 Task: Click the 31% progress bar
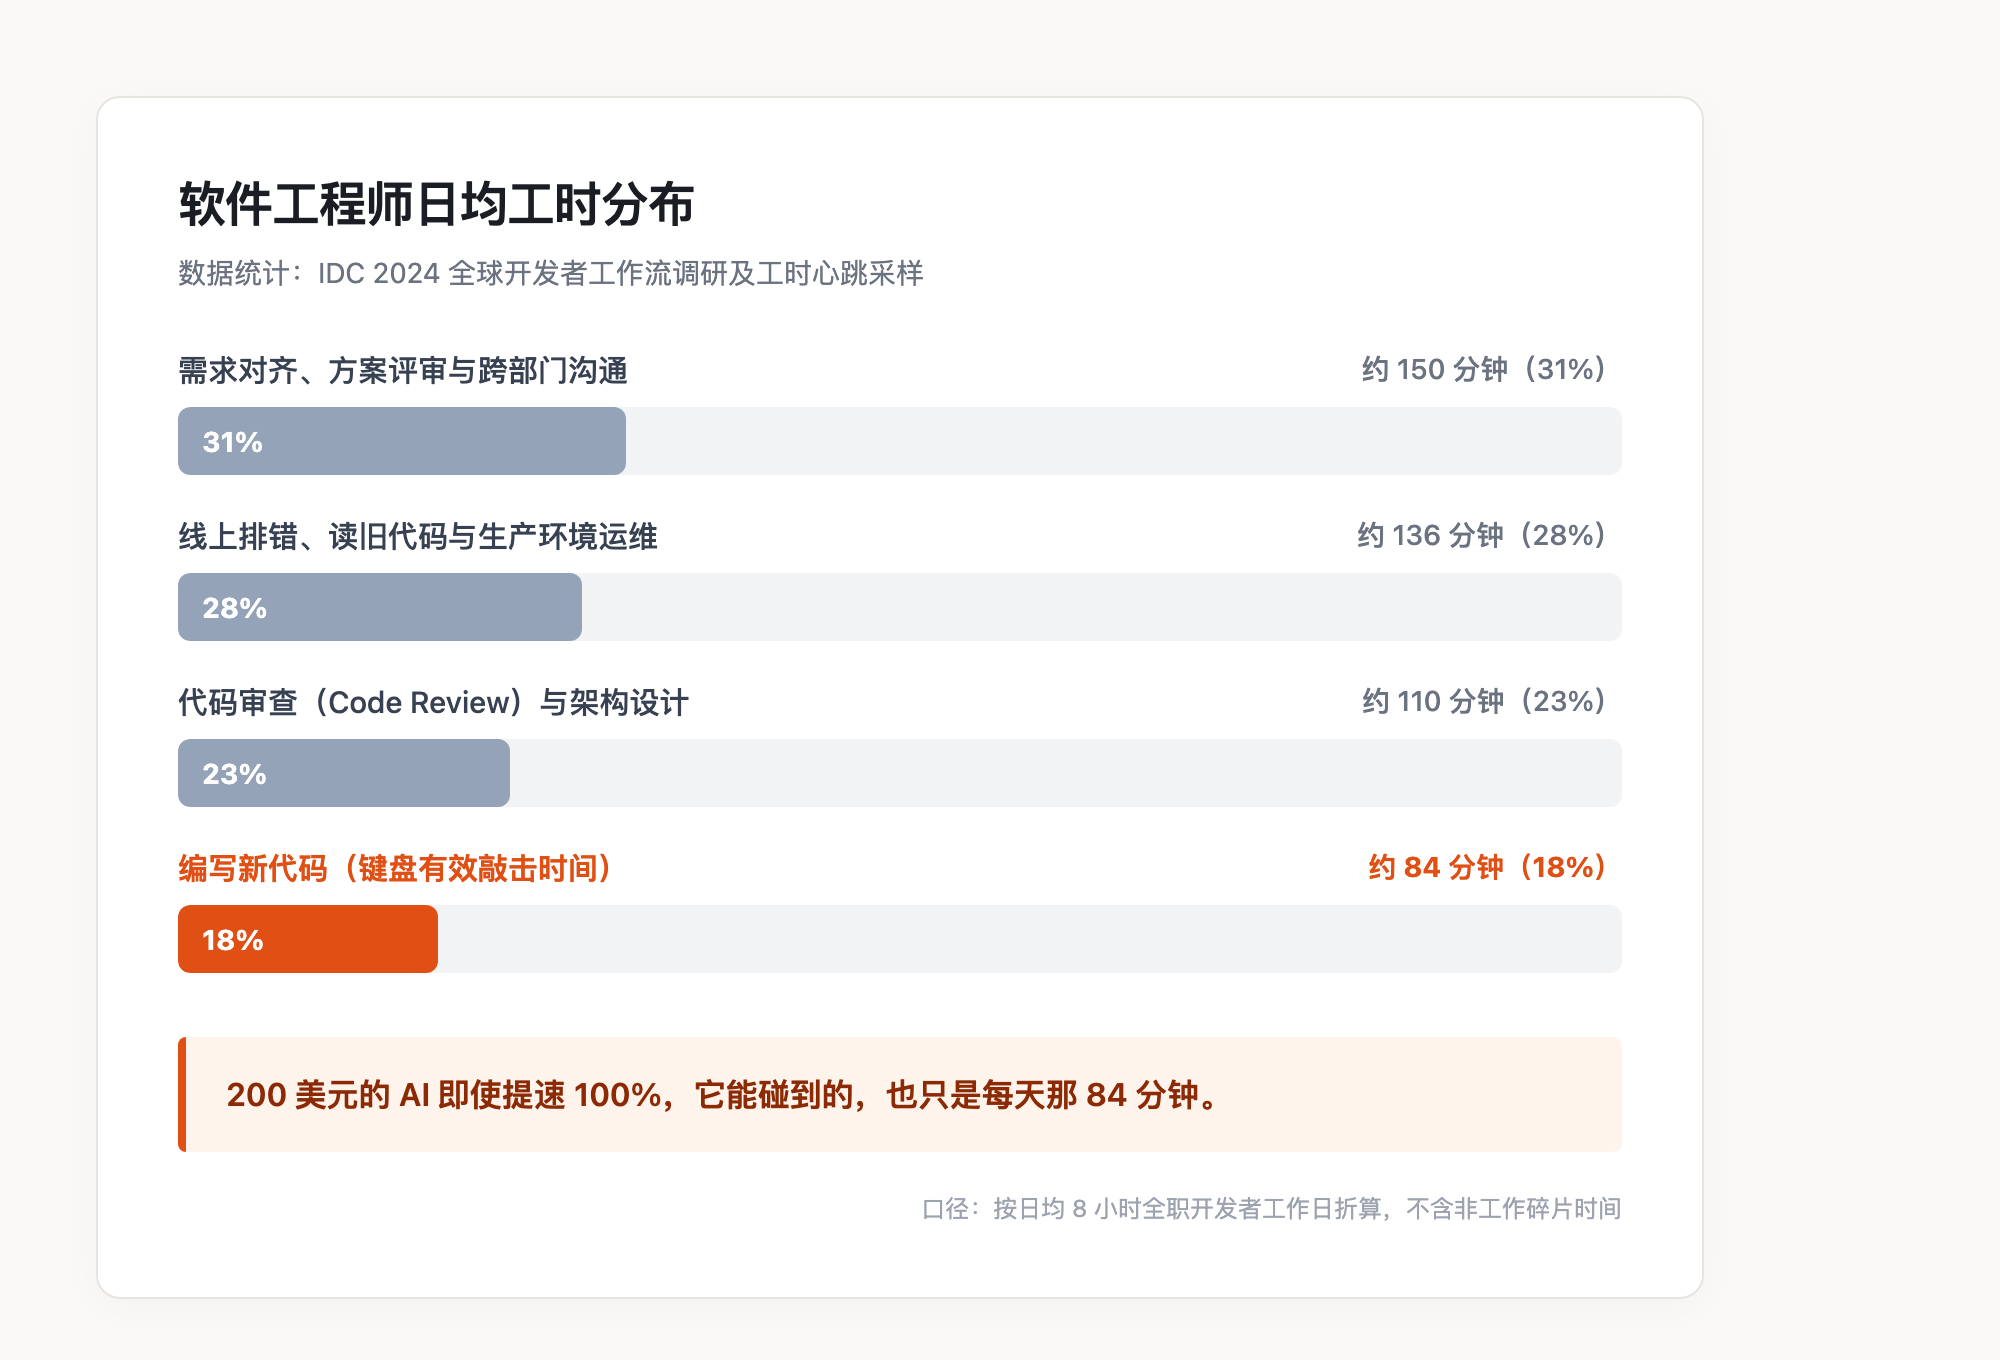coord(402,441)
